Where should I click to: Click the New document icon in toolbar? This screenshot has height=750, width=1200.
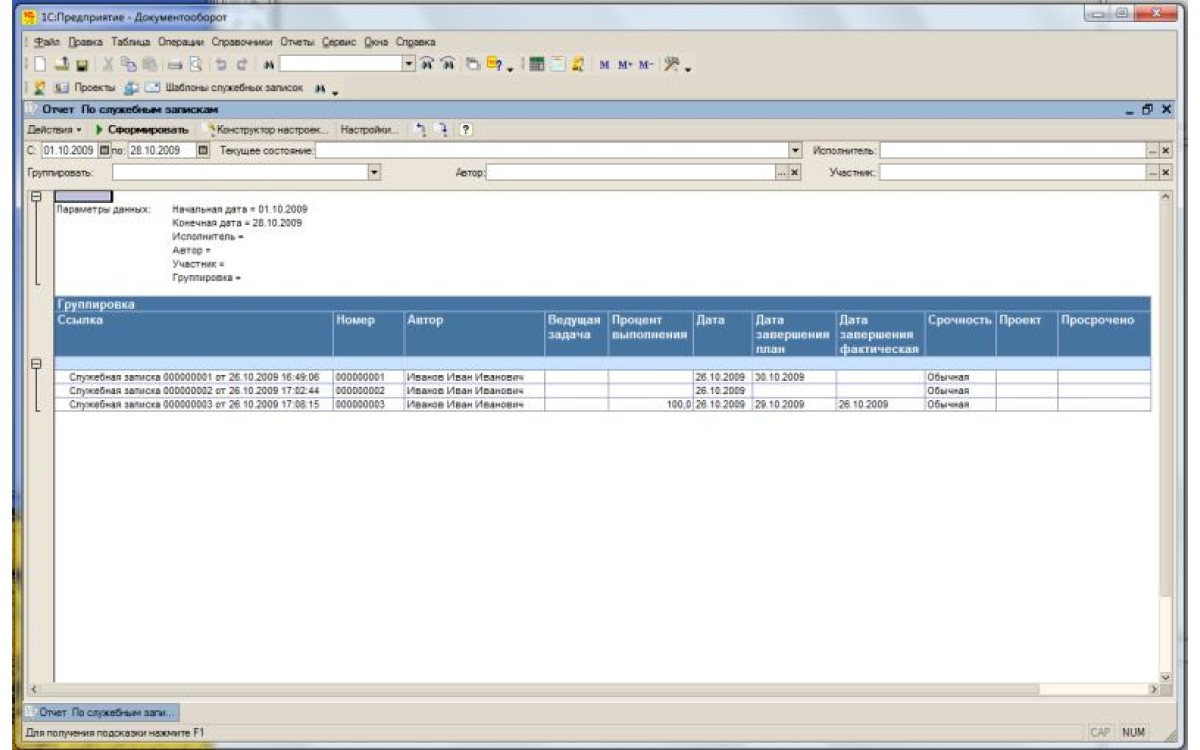pyautogui.click(x=41, y=65)
